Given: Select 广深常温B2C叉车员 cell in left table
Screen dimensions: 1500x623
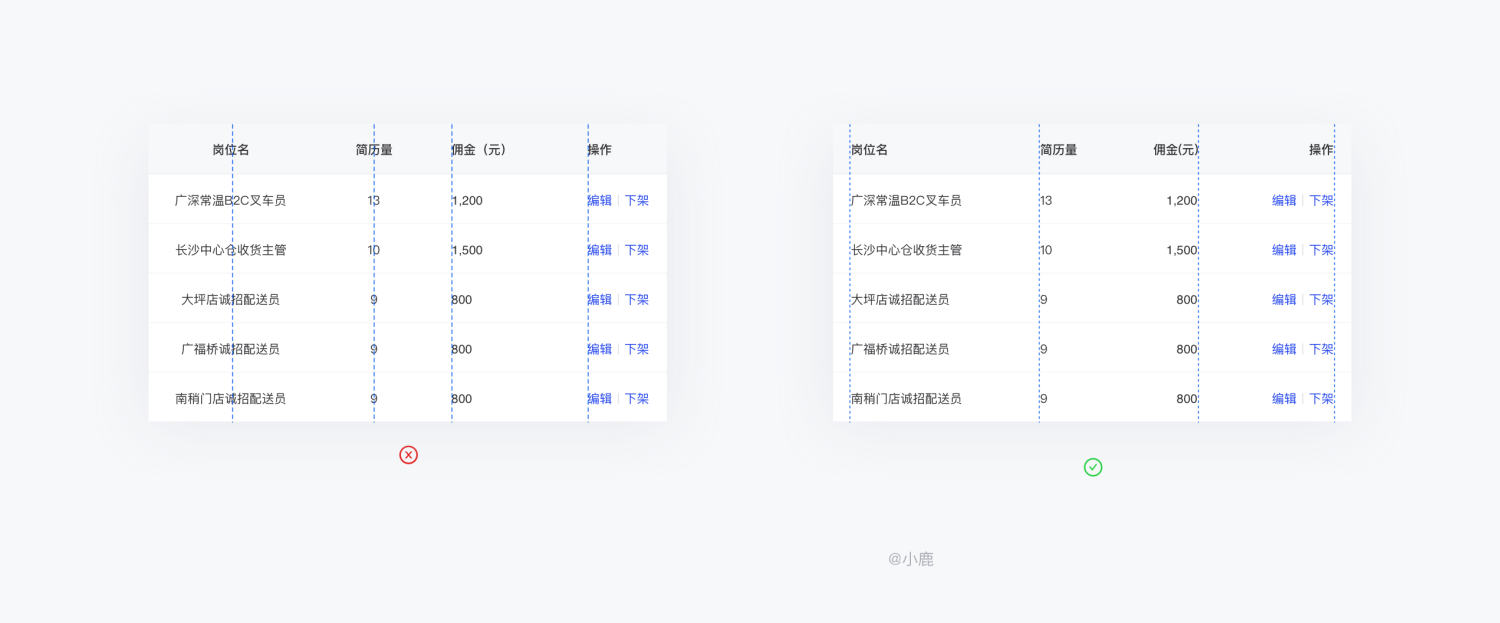Looking at the screenshot, I should coord(230,200).
